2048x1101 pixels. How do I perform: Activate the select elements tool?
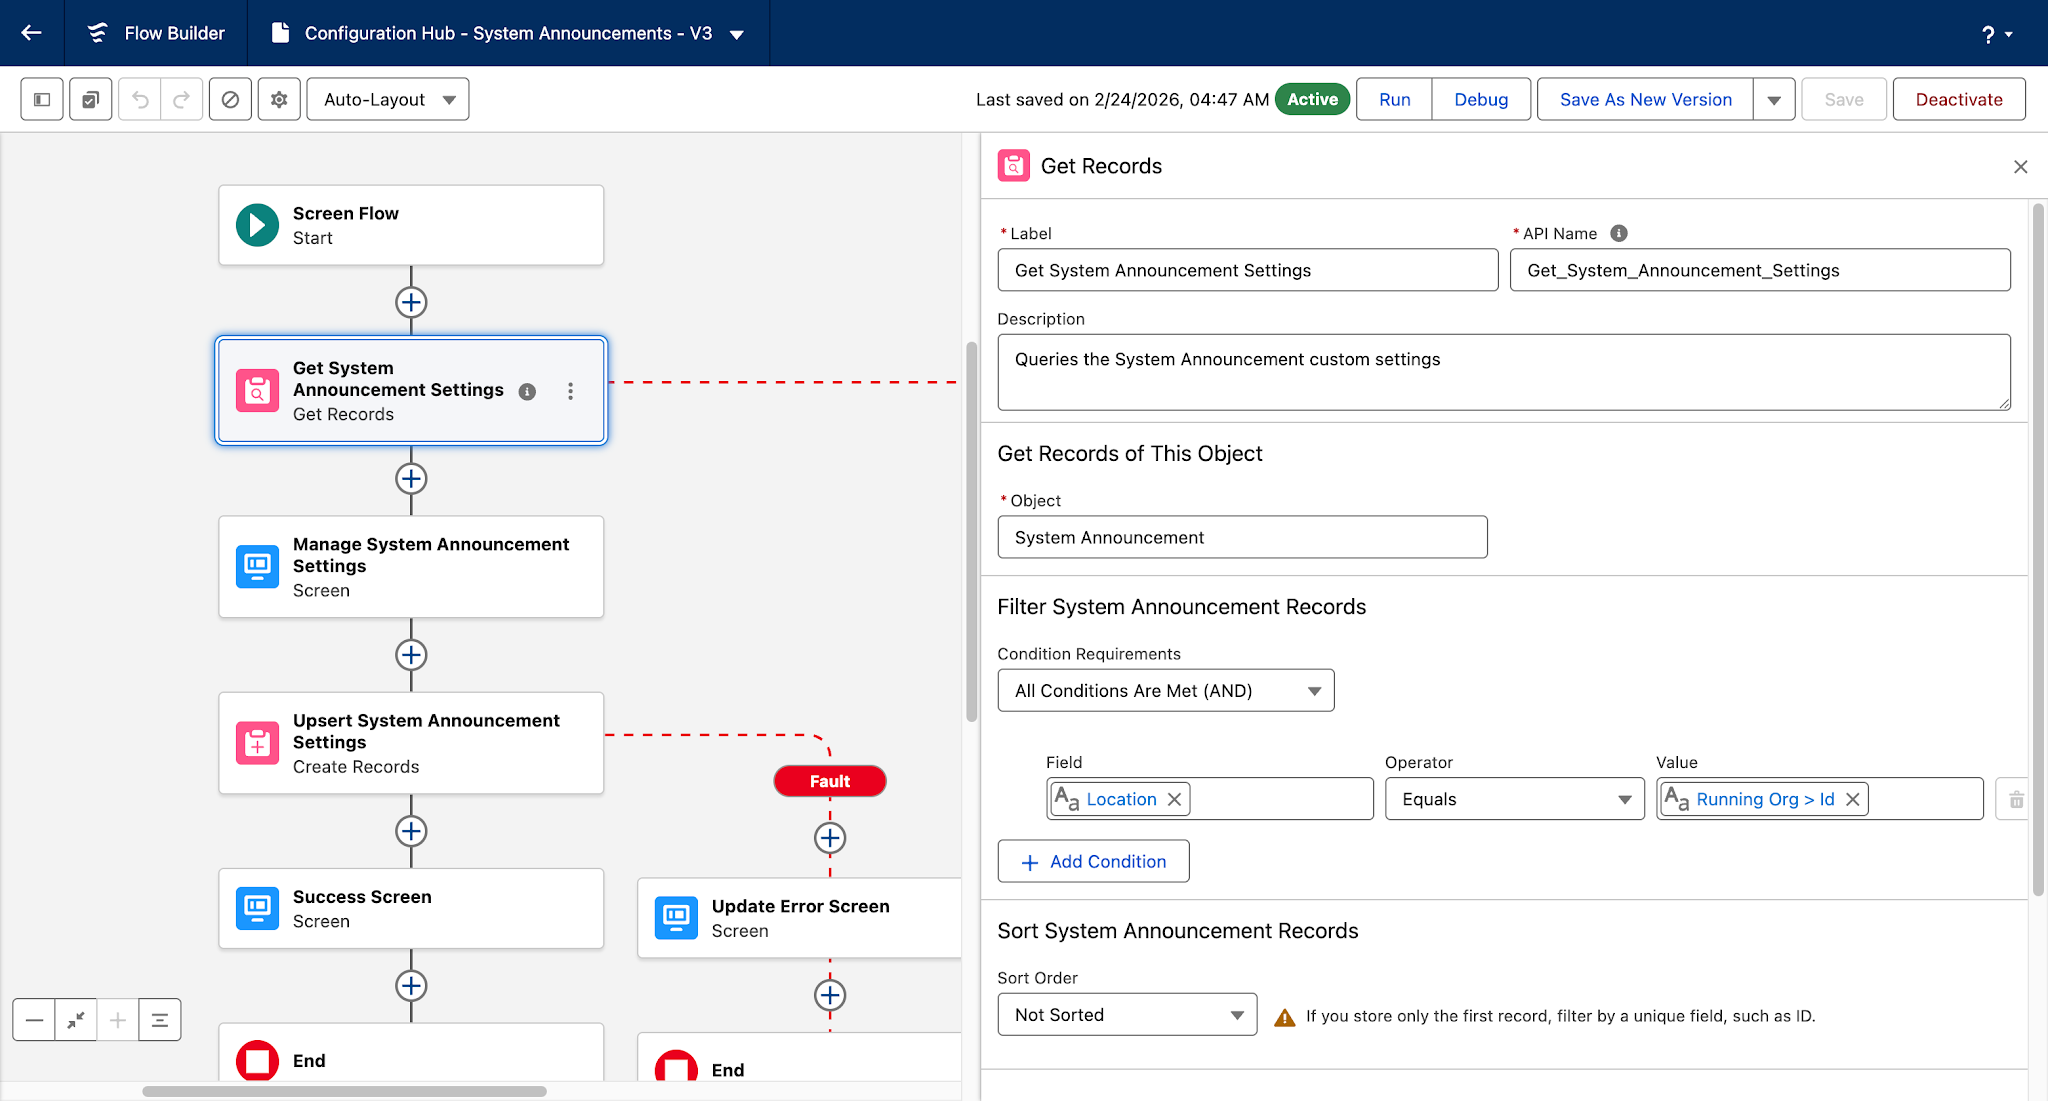coord(88,99)
